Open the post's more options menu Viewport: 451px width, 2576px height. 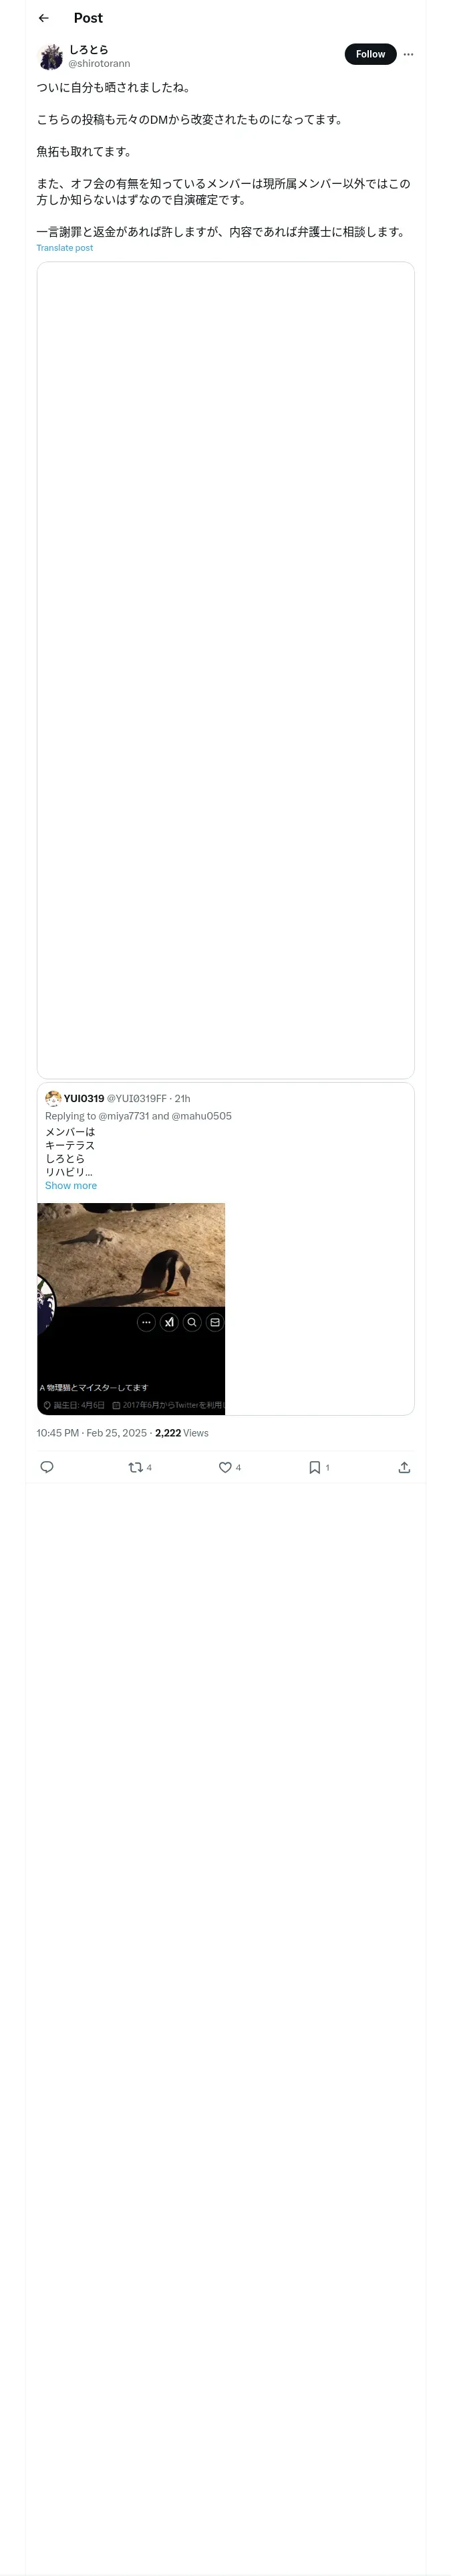(x=408, y=54)
